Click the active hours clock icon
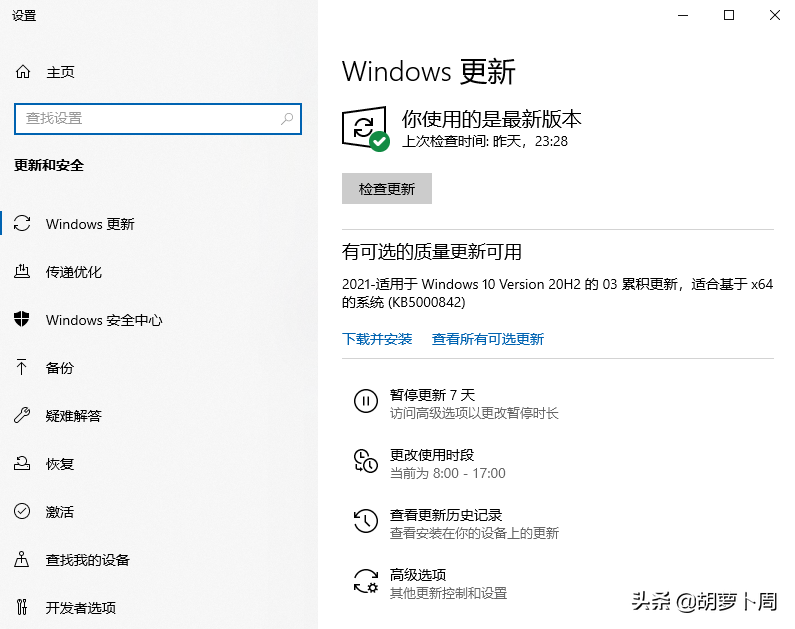Screen dimensions: 795x629 [366, 461]
